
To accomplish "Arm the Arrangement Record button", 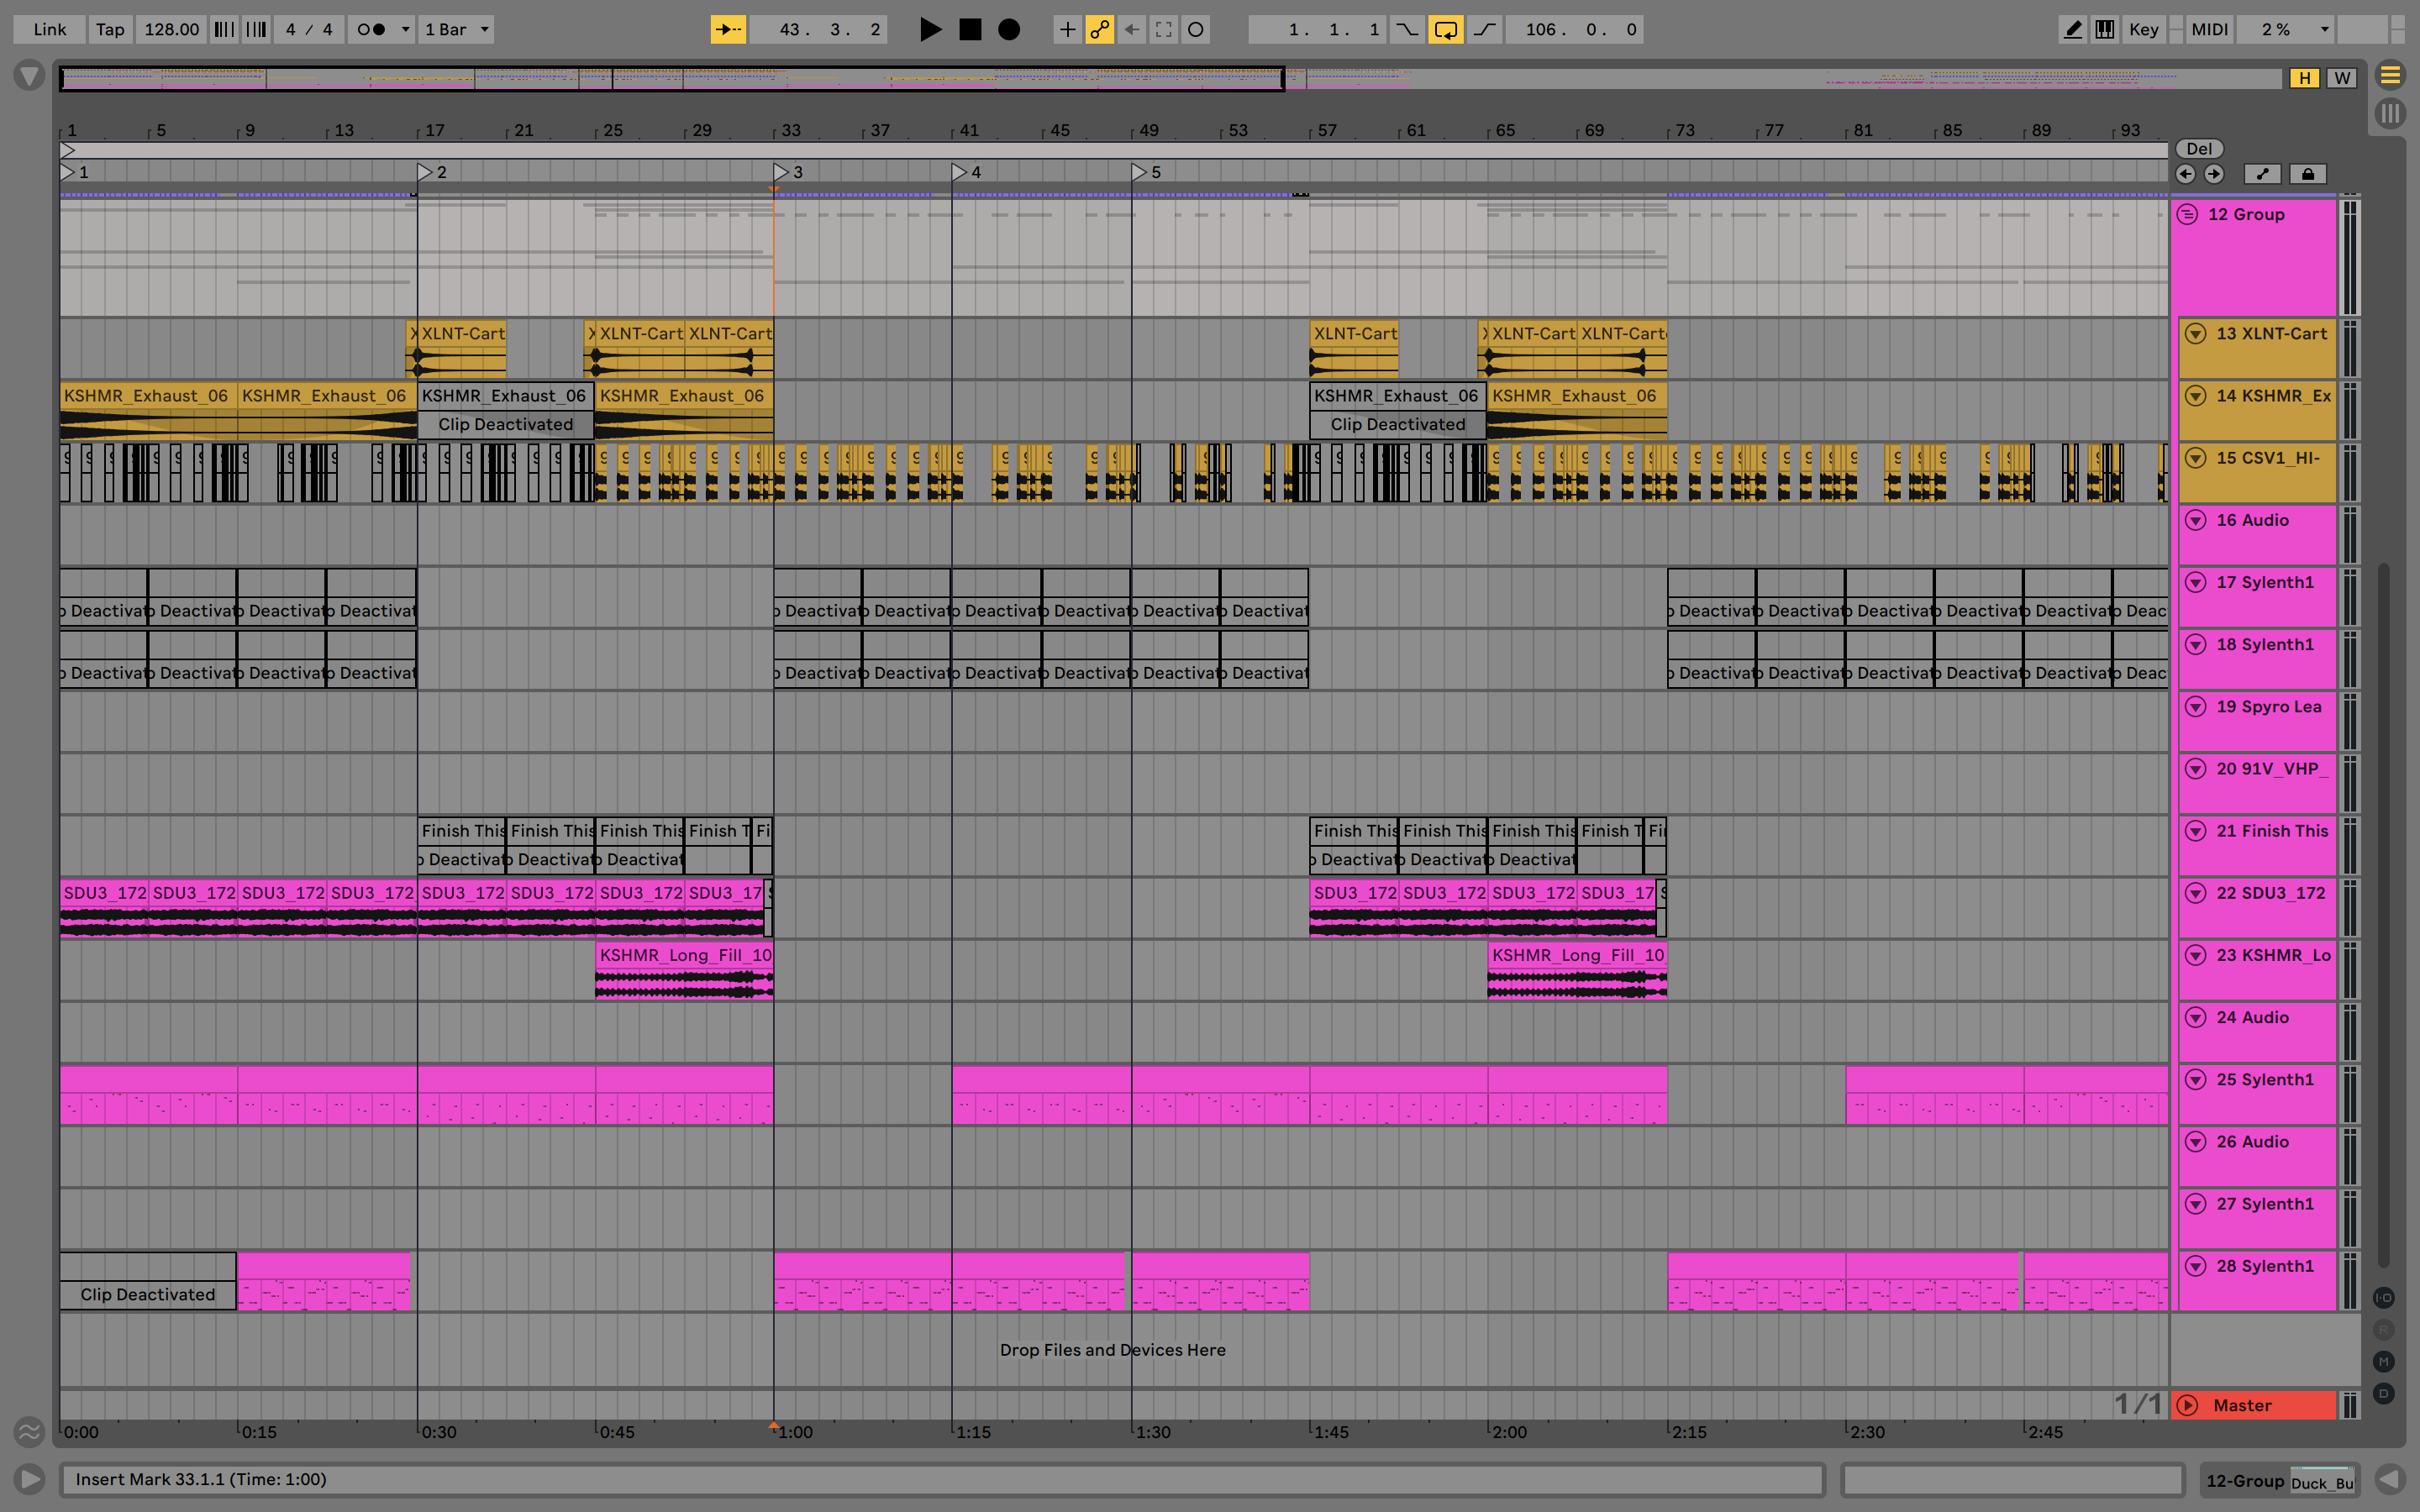I will pos(1009,29).
